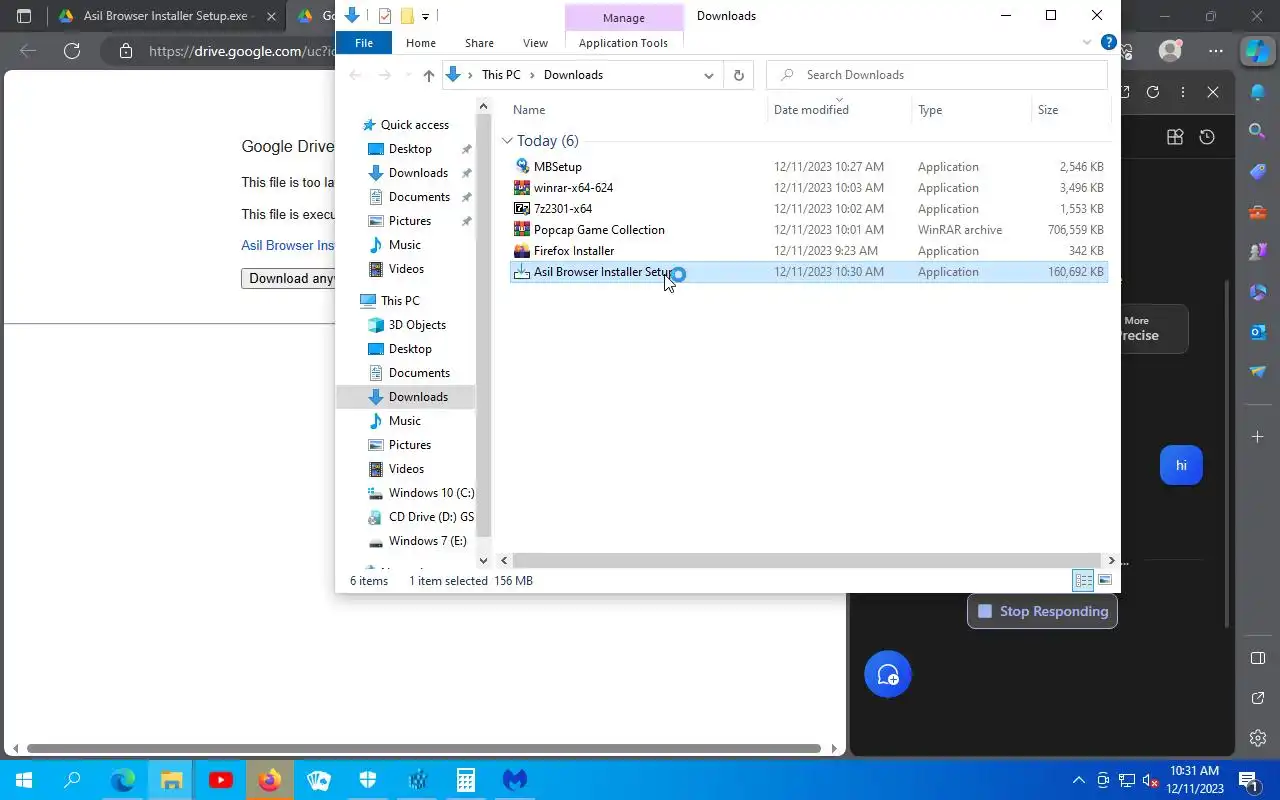Add a sidebar app with the plus icon
Image resolution: width=1280 pixels, height=800 pixels.
coord(1258,437)
